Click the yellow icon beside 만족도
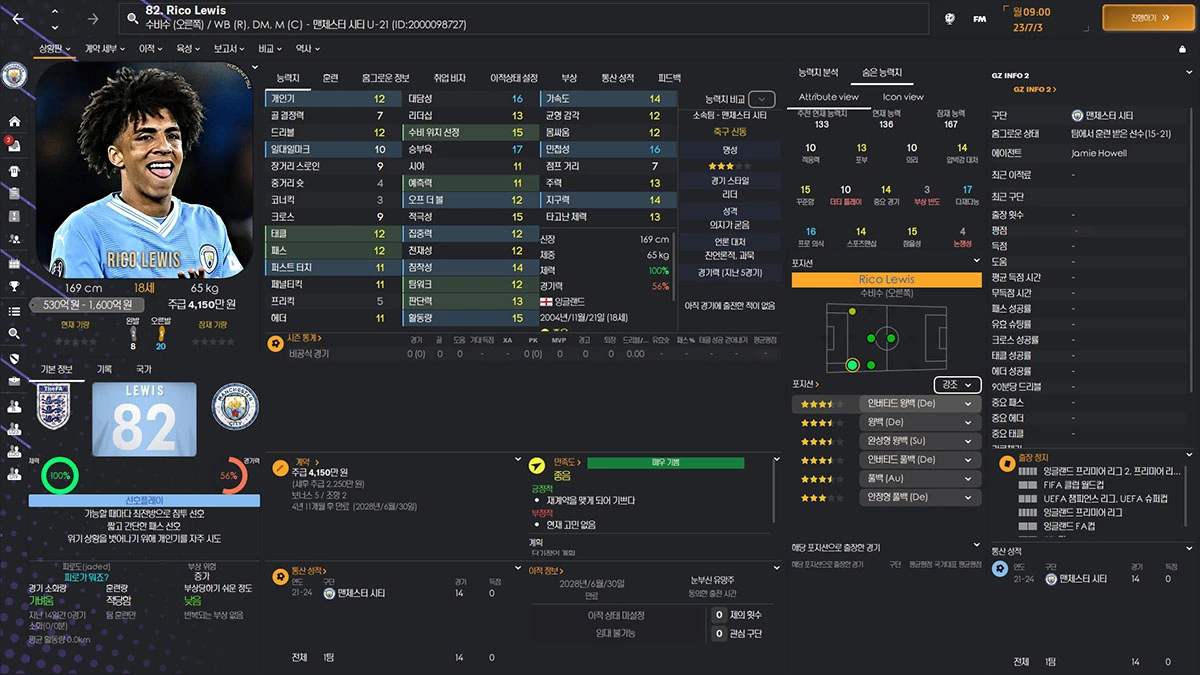Screen dimensions: 1200x675 (x=535, y=467)
